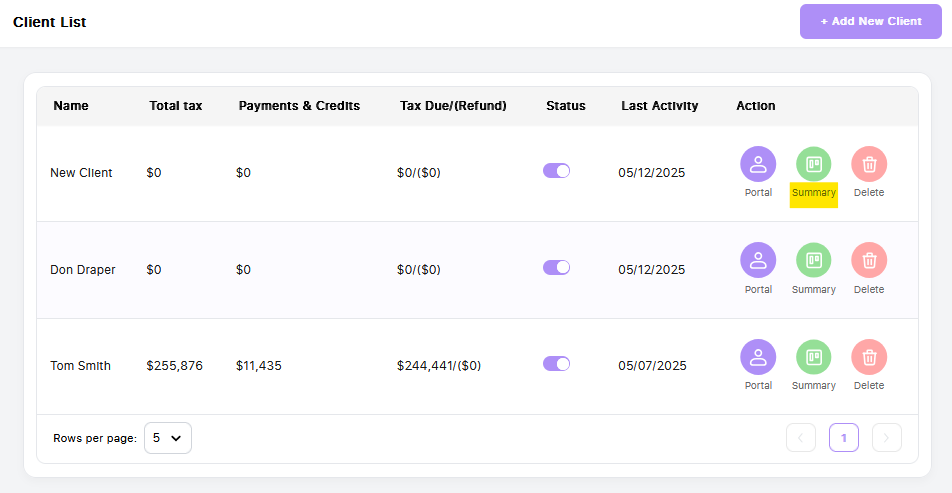Click the Action column header
This screenshot has height=493, width=952.
click(x=755, y=106)
